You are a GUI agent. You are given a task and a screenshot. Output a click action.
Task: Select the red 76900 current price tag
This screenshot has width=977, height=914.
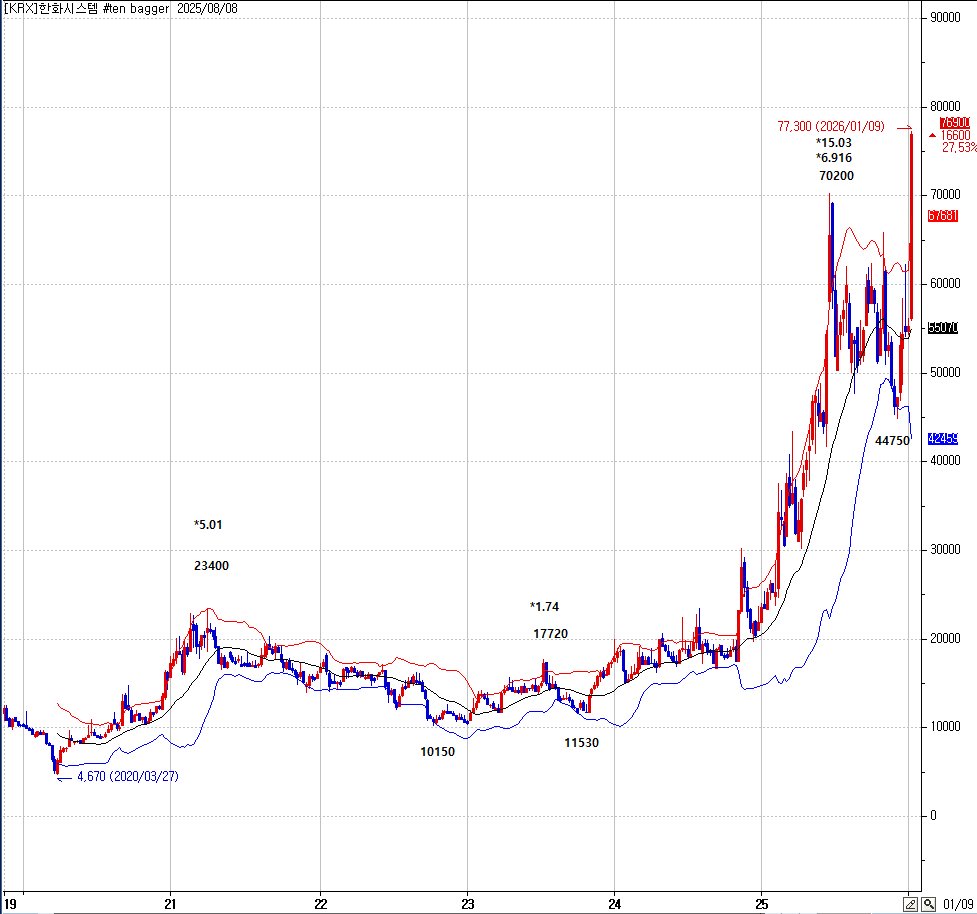[x=955, y=122]
